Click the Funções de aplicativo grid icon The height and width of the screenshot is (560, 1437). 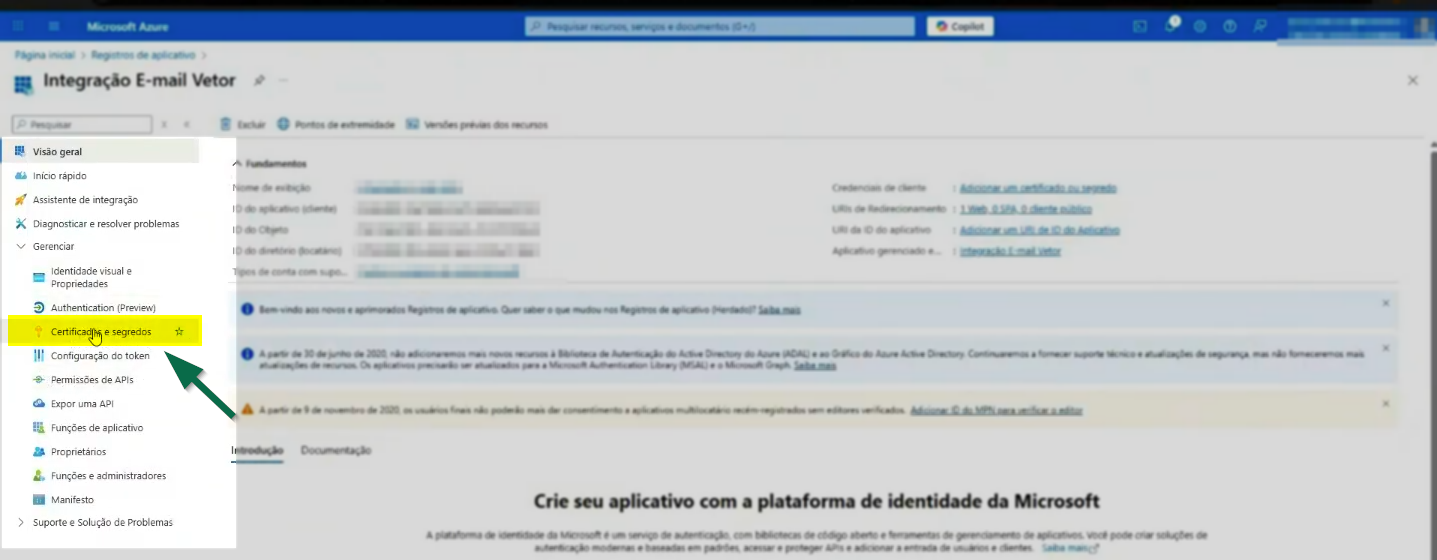[x=39, y=427]
